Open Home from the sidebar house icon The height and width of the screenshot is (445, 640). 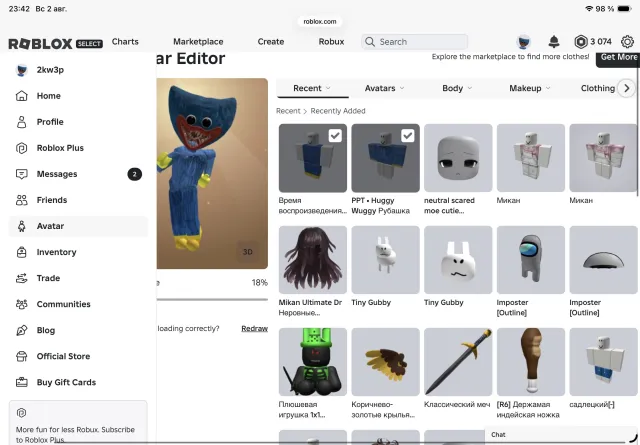pos(22,96)
